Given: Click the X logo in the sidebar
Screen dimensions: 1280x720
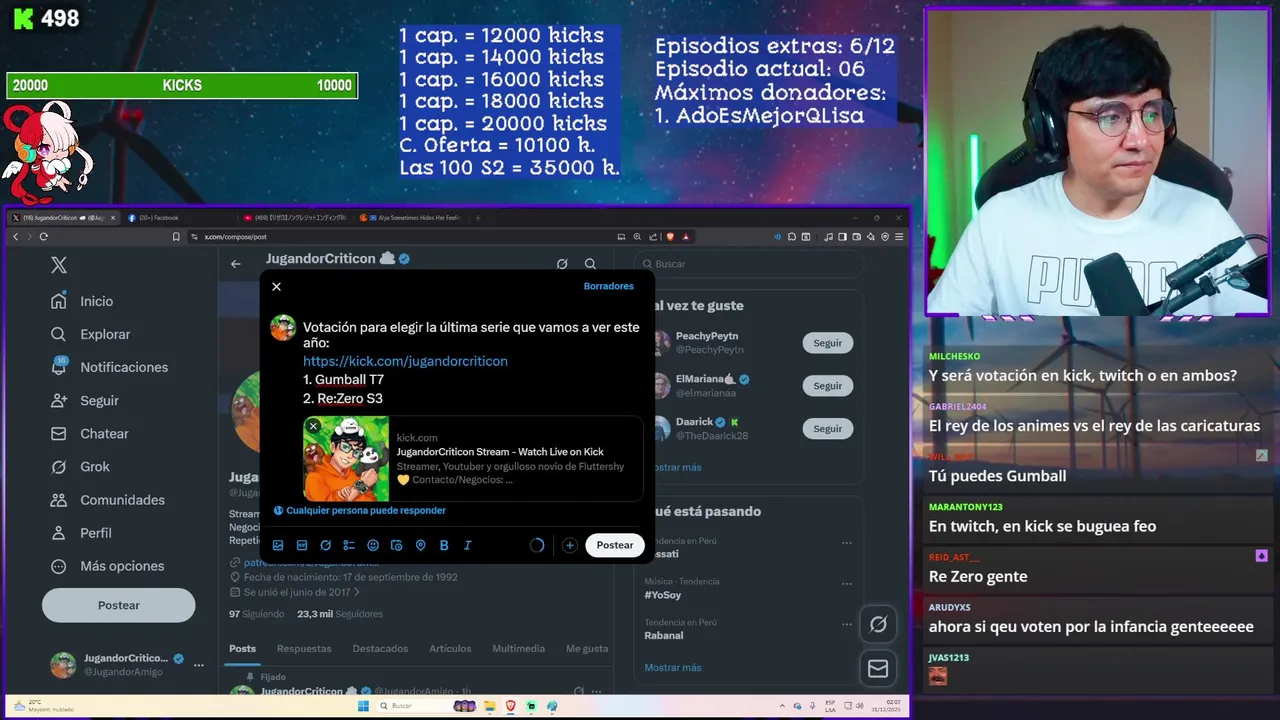Looking at the screenshot, I should click(x=59, y=265).
